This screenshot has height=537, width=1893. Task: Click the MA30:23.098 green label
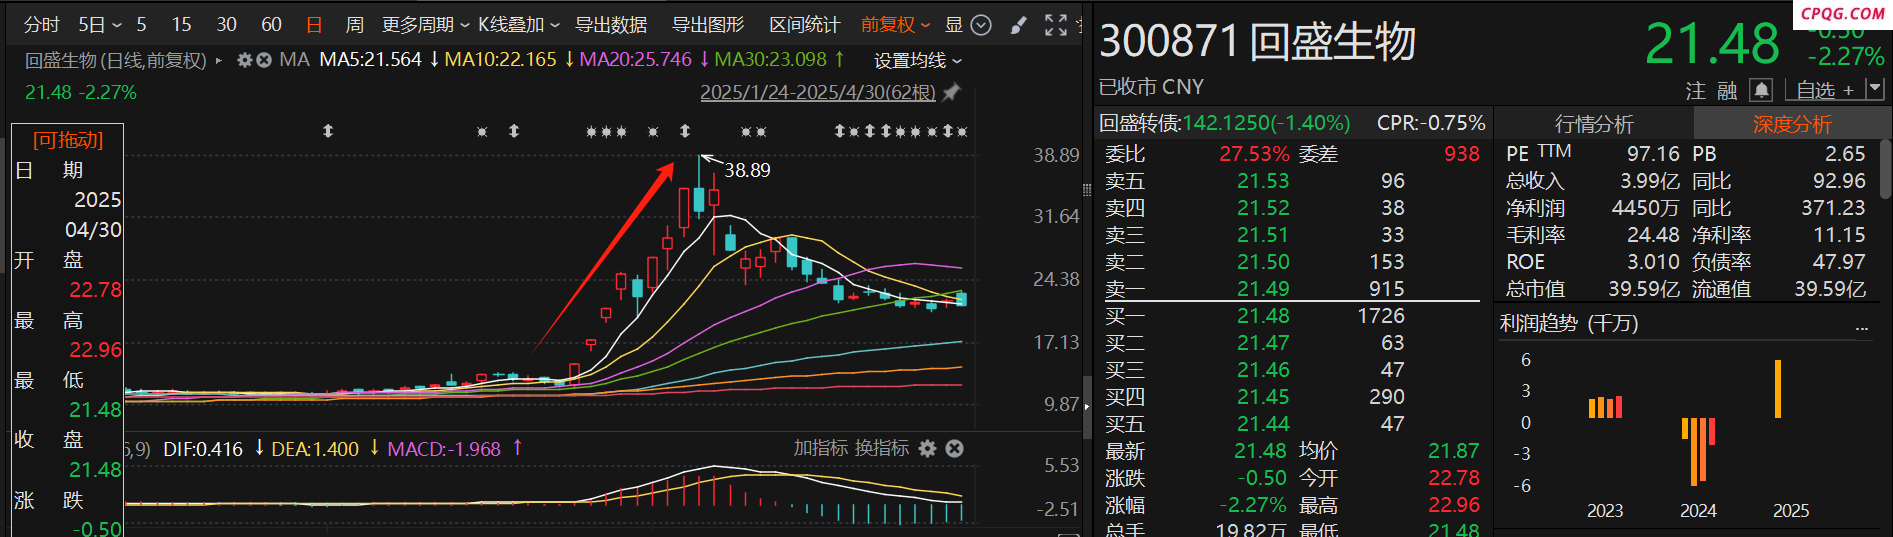(x=771, y=60)
